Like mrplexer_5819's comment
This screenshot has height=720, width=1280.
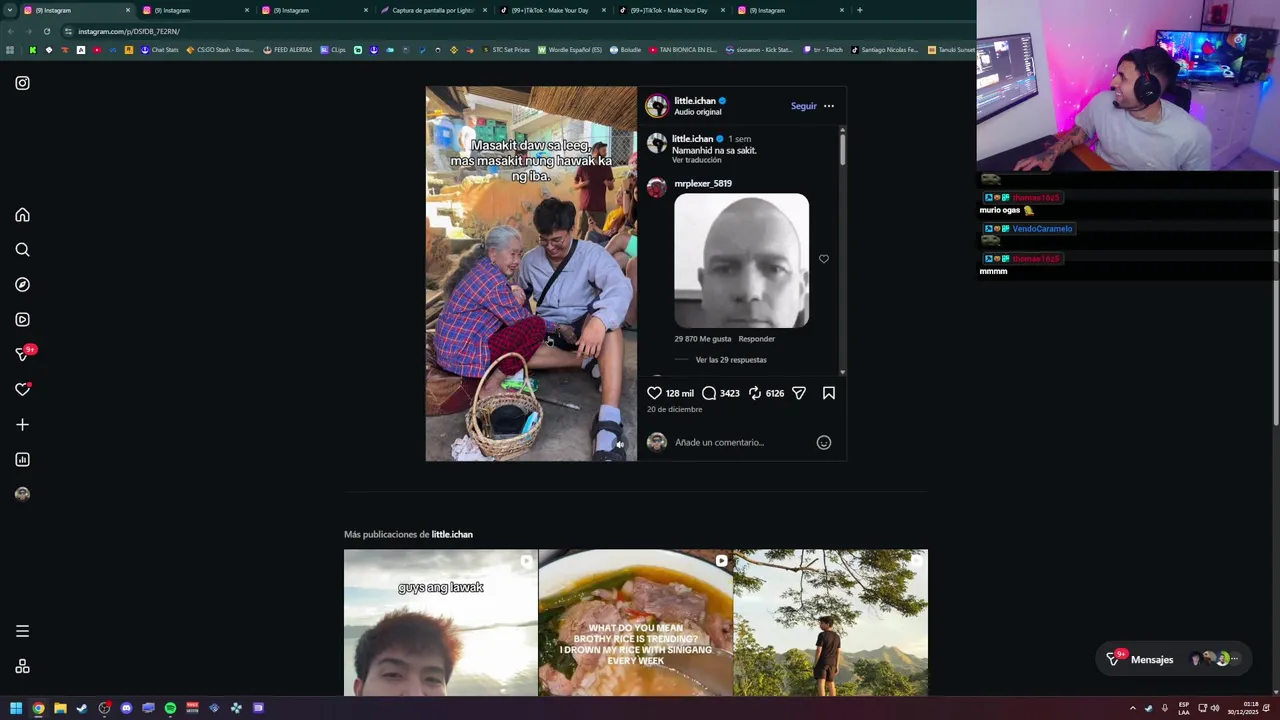[824, 259]
